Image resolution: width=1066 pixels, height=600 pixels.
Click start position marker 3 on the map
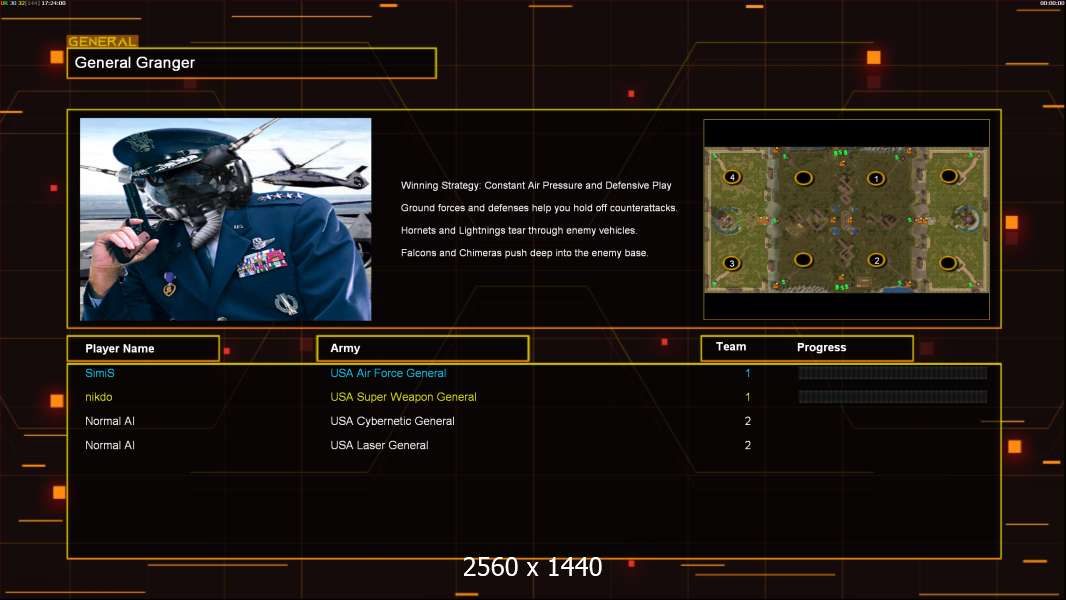click(x=732, y=263)
